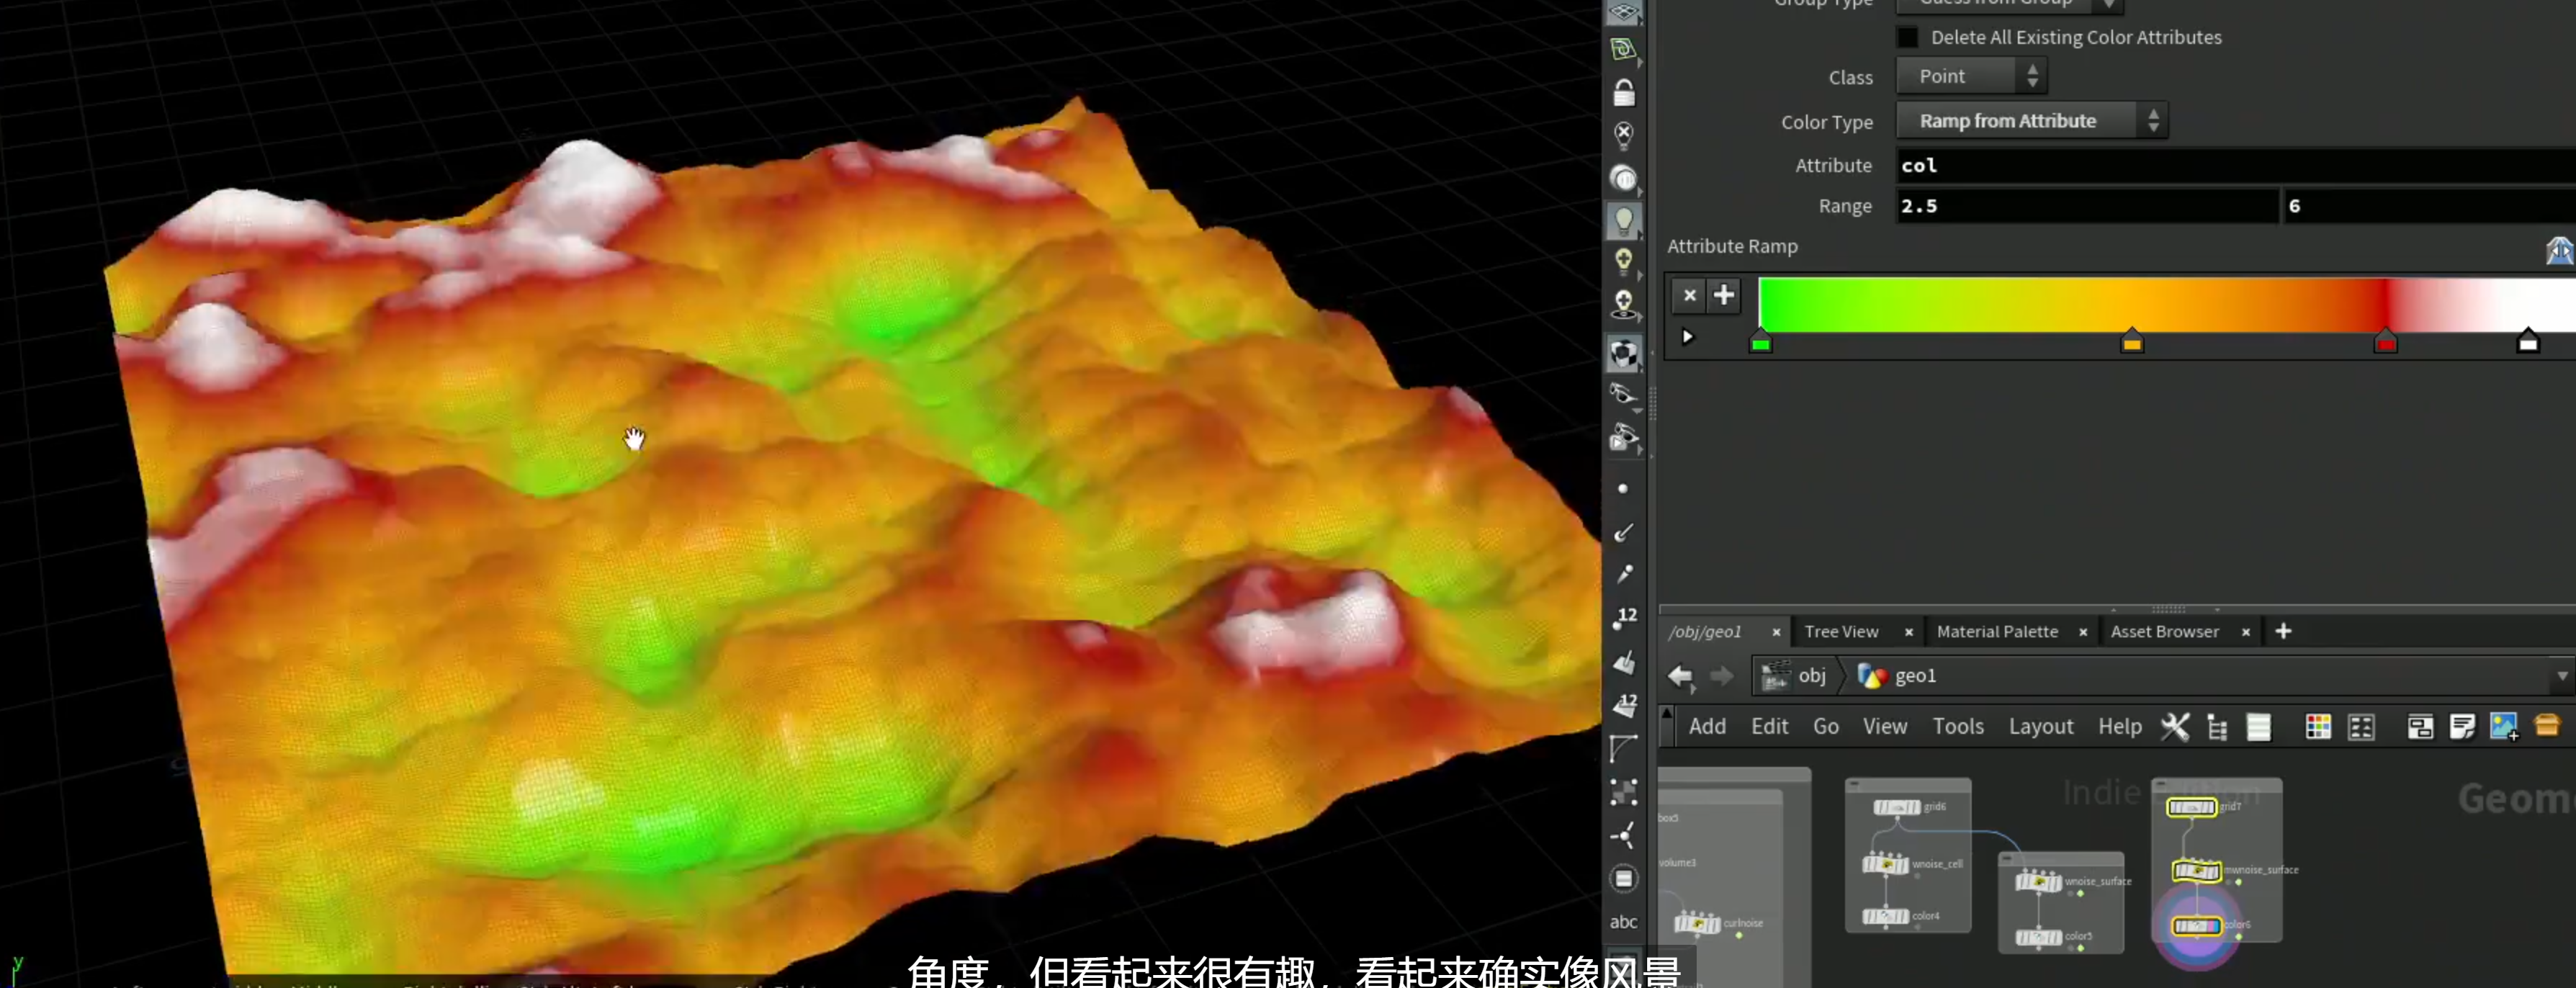This screenshot has width=2576, height=988.
Task: Toggle display primitive normals icon
Action: [x=1624, y=662]
